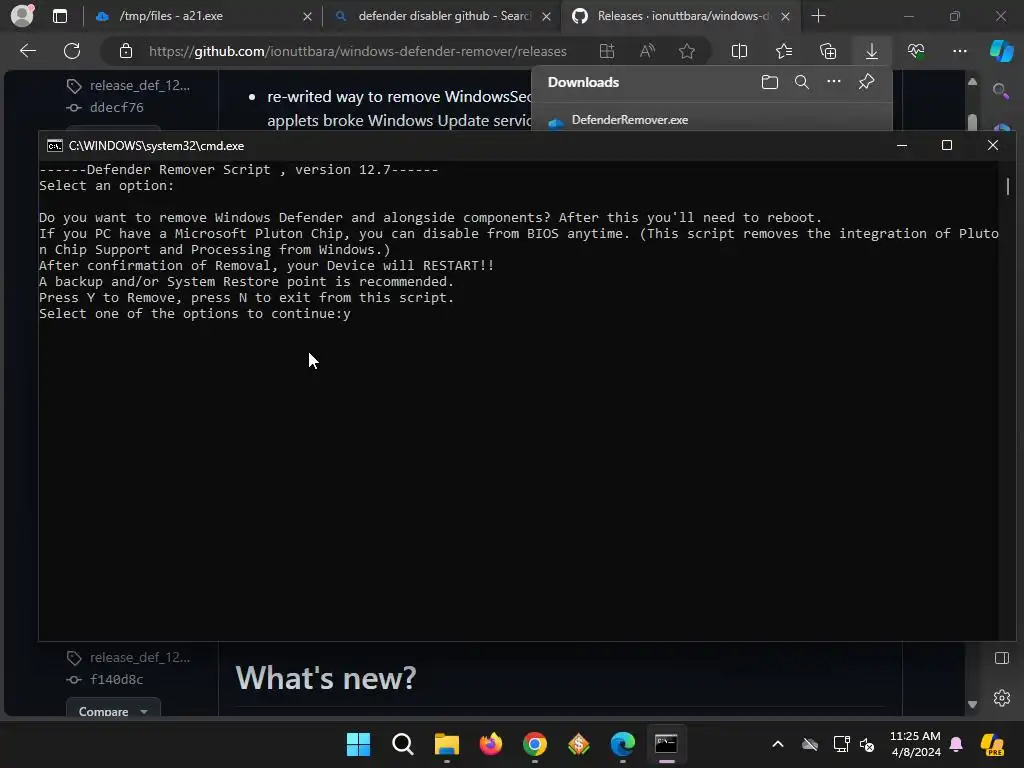1024x768 pixels.
Task: Add this page to favorites star
Action: click(x=686, y=51)
